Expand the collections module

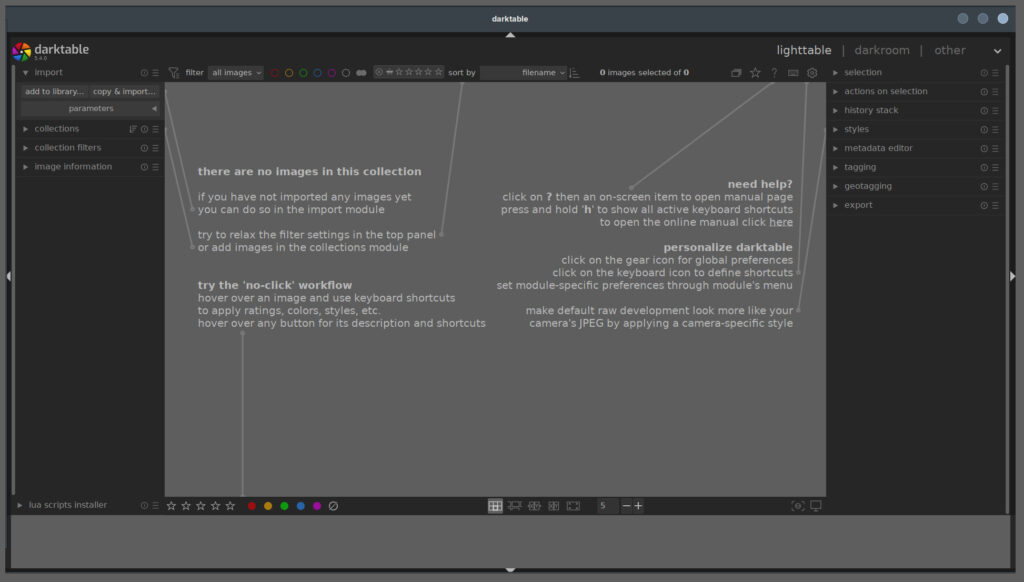pos(56,129)
